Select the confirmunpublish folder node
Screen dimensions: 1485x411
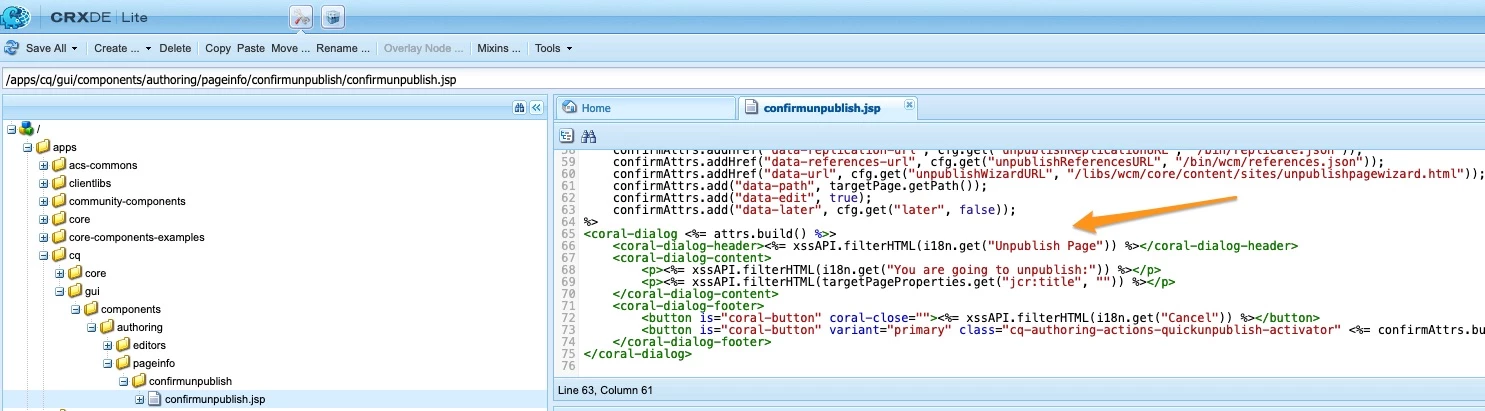coord(189,381)
